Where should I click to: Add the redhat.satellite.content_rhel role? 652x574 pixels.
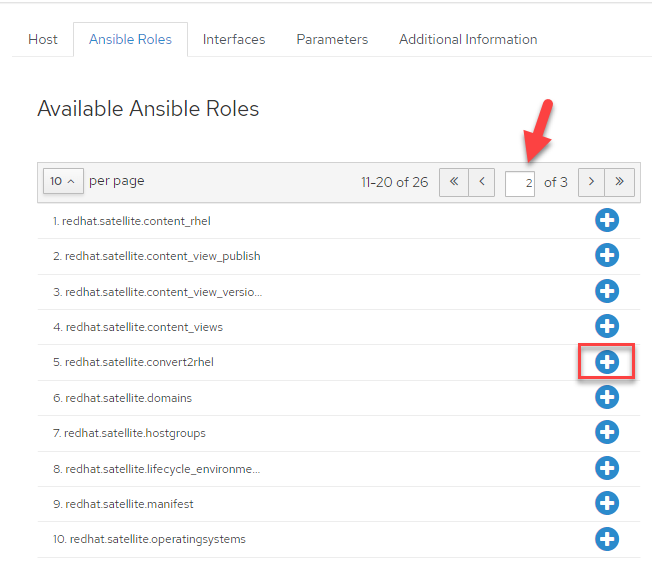pyautogui.click(x=607, y=220)
